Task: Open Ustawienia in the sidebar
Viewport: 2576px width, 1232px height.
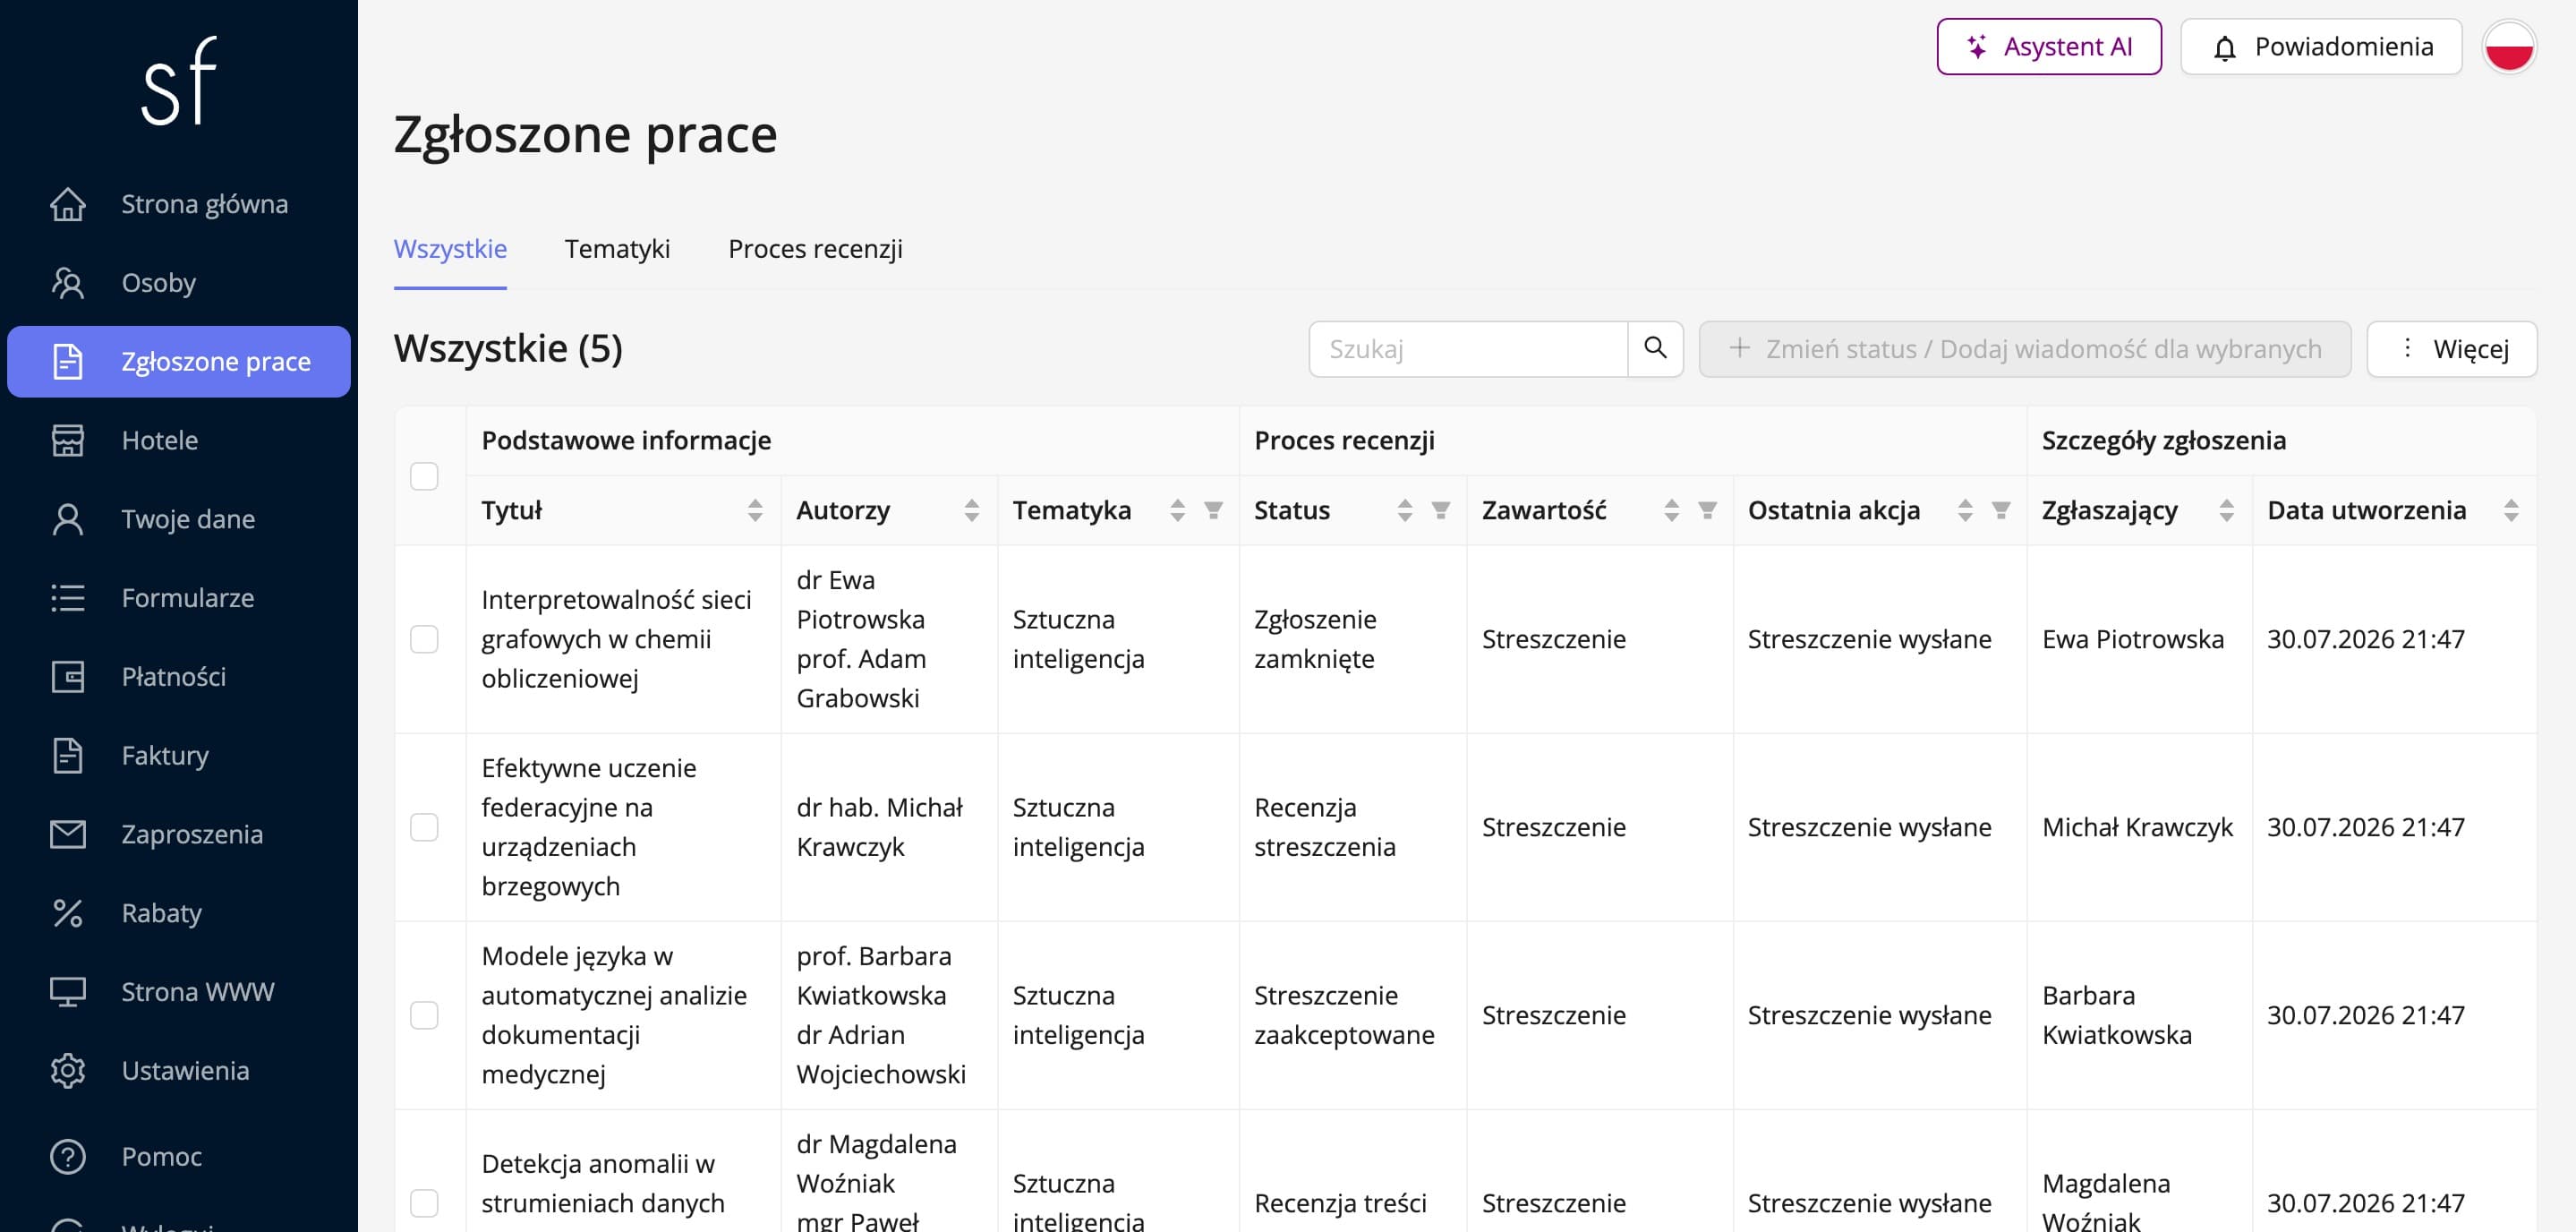Action: [179, 1071]
